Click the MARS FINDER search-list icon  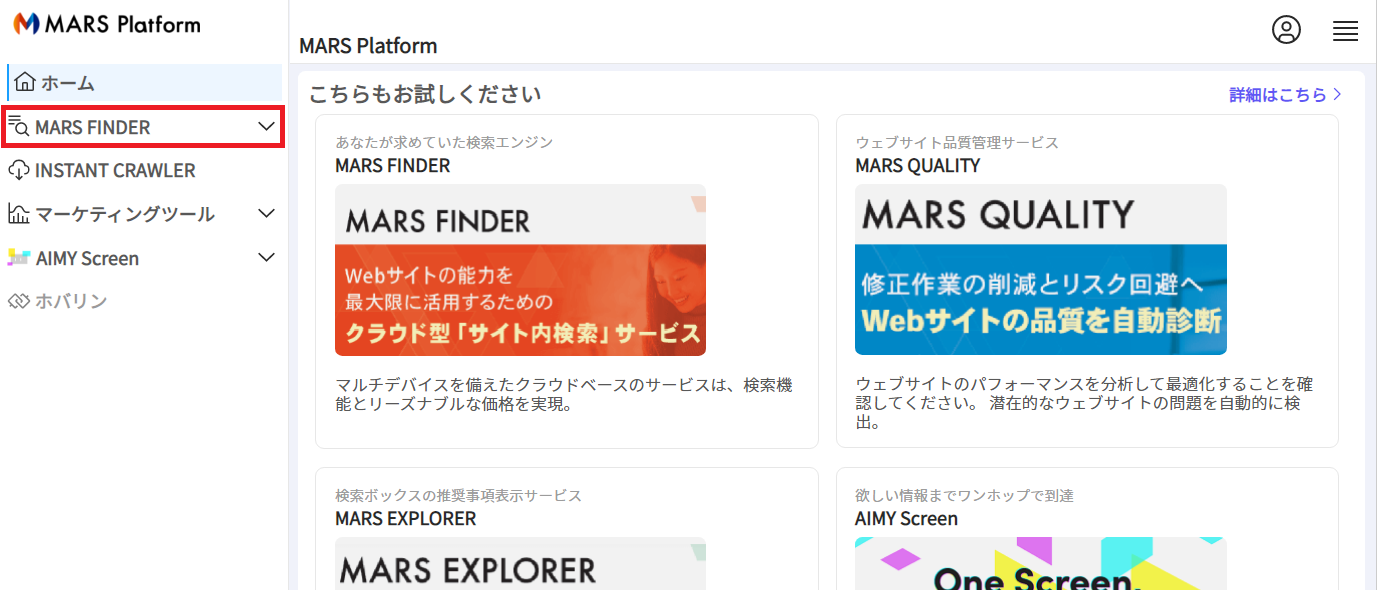19,127
